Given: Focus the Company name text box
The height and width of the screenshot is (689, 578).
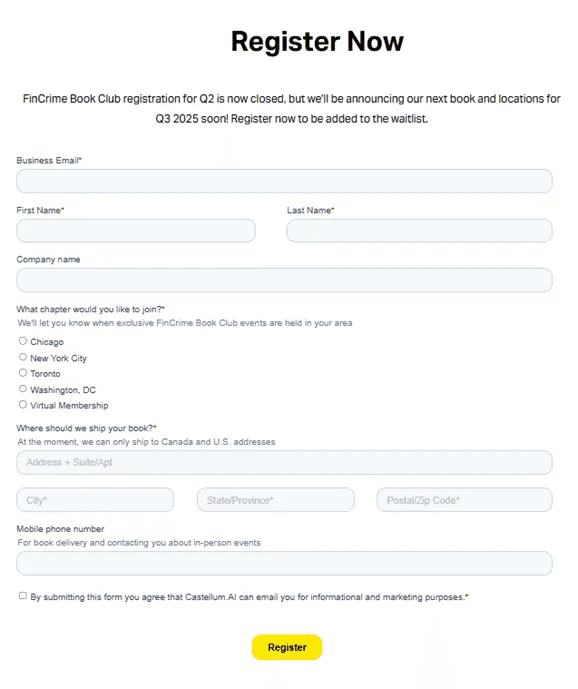Looking at the screenshot, I should coord(284,280).
